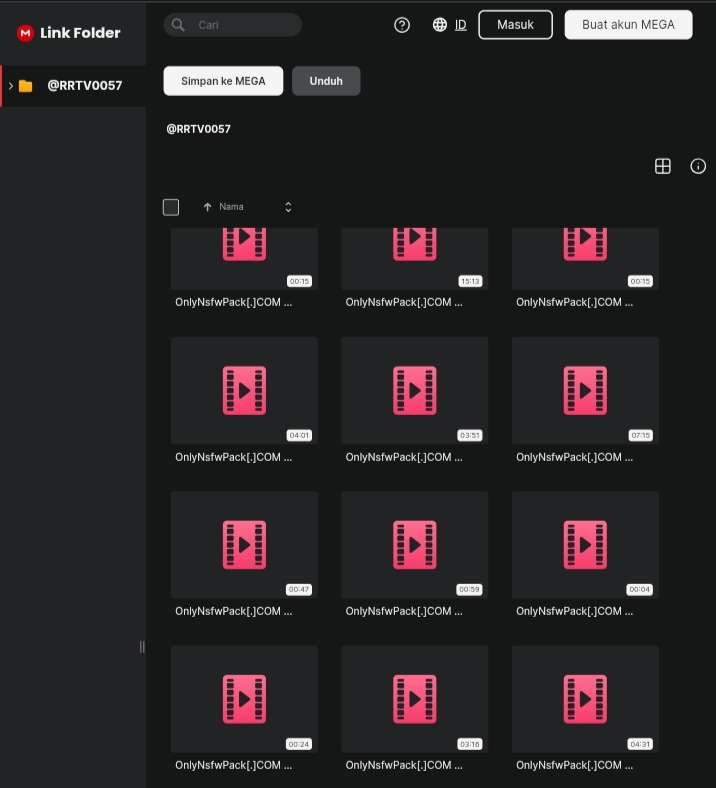Click the video icon of the 04:01 file
Screen dimensions: 716x788
(x=244, y=390)
